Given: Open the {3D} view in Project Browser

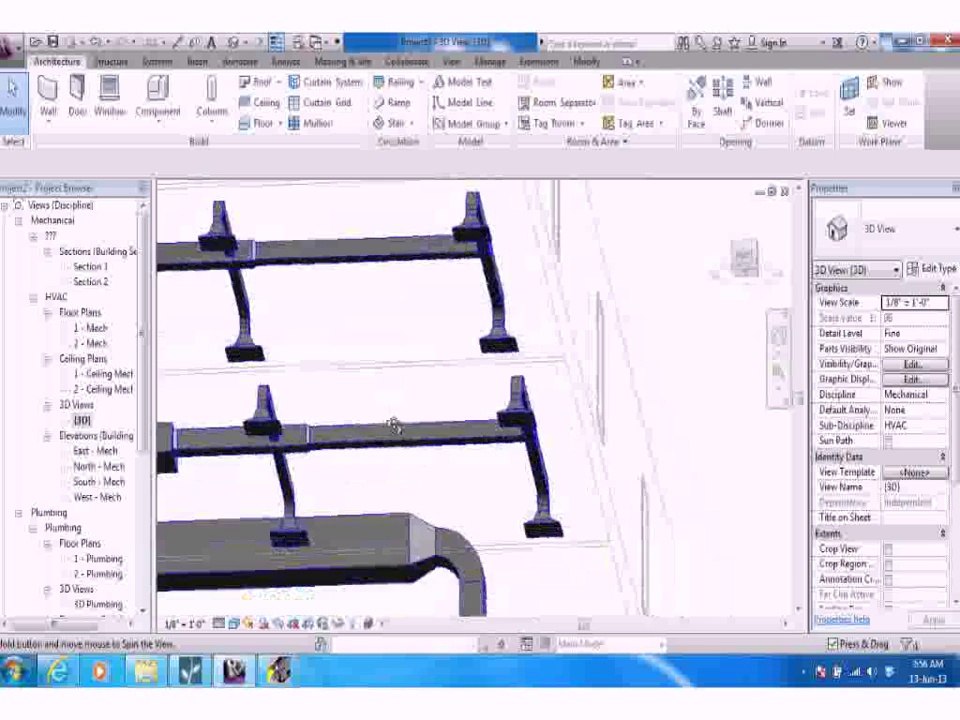Looking at the screenshot, I should coord(82,421).
